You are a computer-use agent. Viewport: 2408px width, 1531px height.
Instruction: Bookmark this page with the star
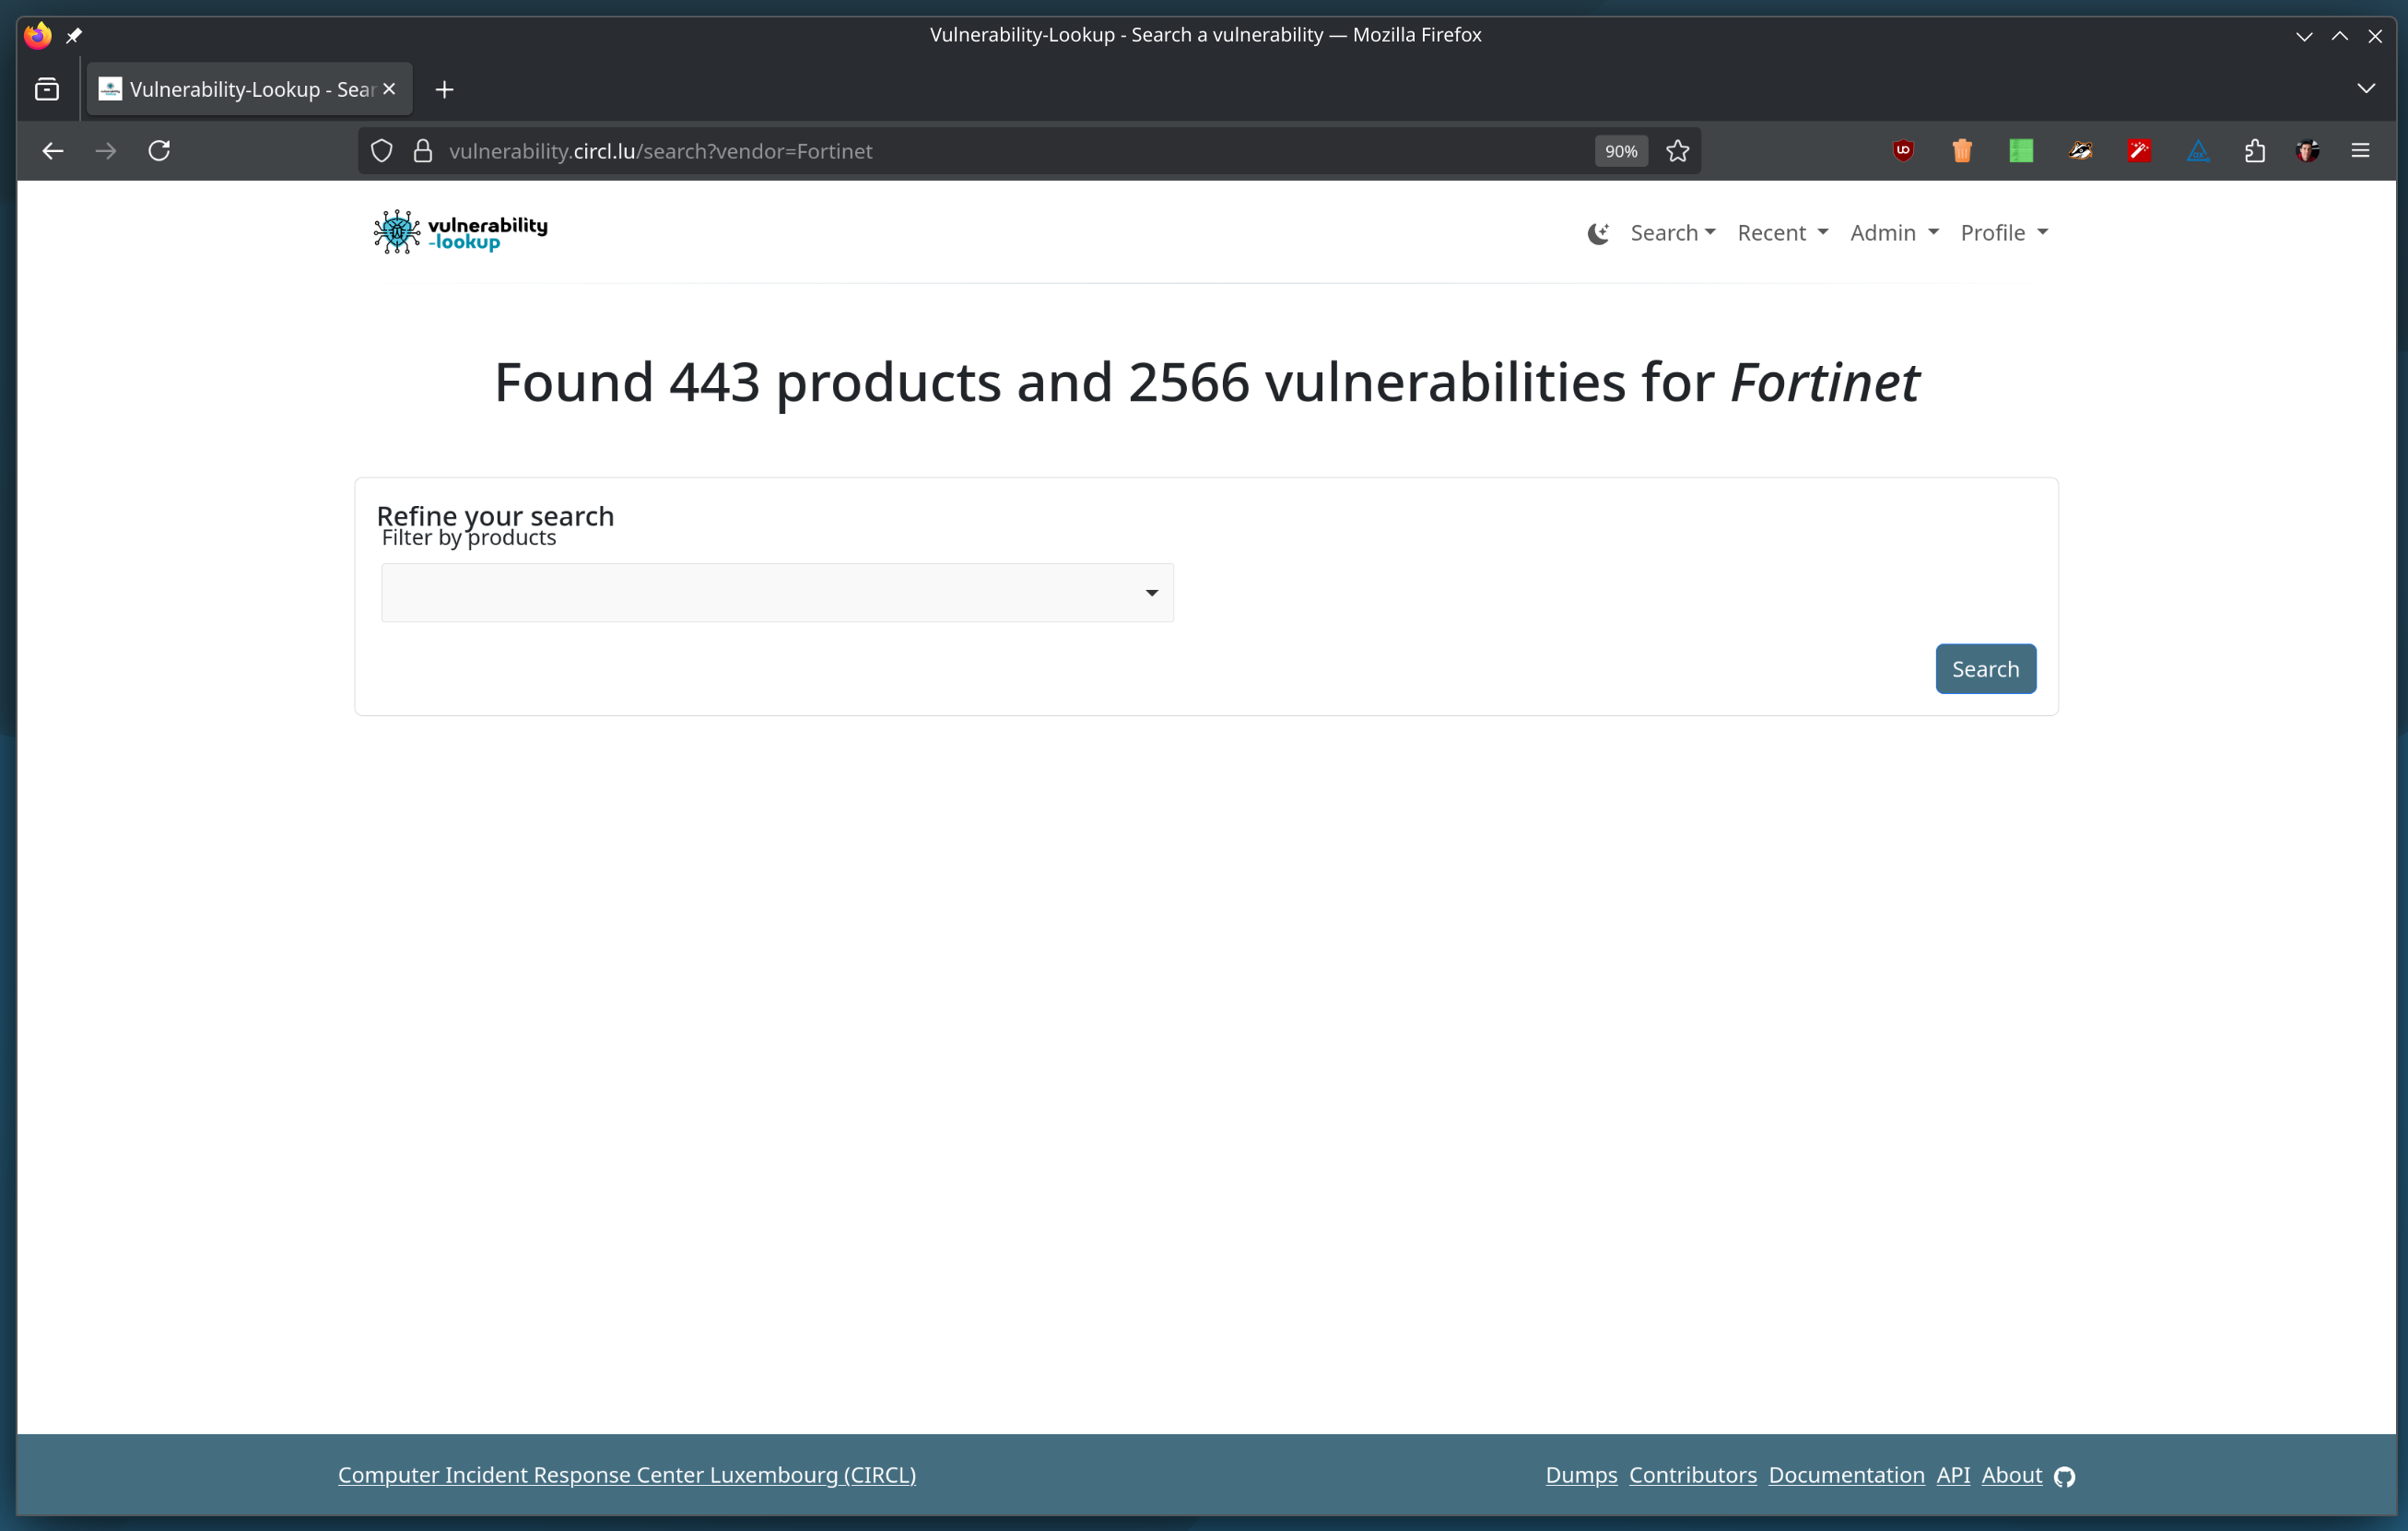coord(1678,151)
